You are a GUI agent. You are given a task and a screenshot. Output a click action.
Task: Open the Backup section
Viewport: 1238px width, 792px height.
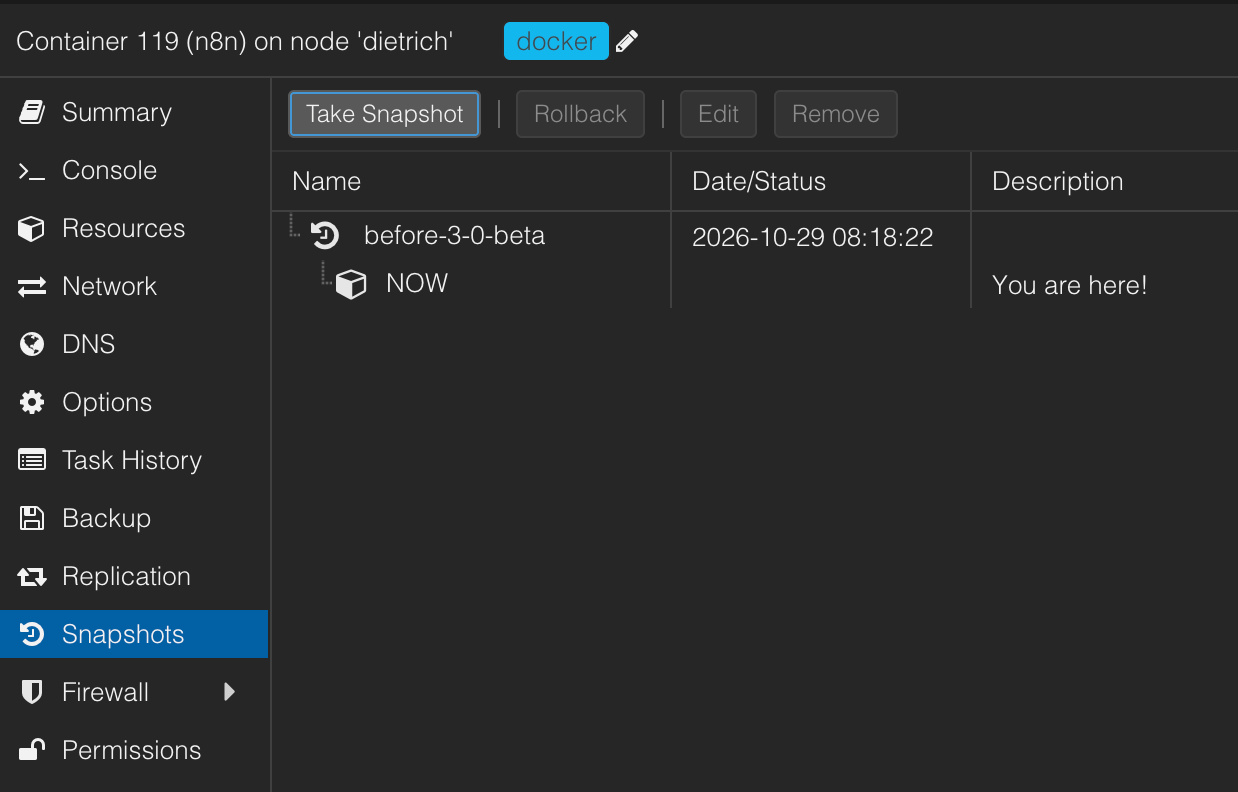click(x=134, y=518)
